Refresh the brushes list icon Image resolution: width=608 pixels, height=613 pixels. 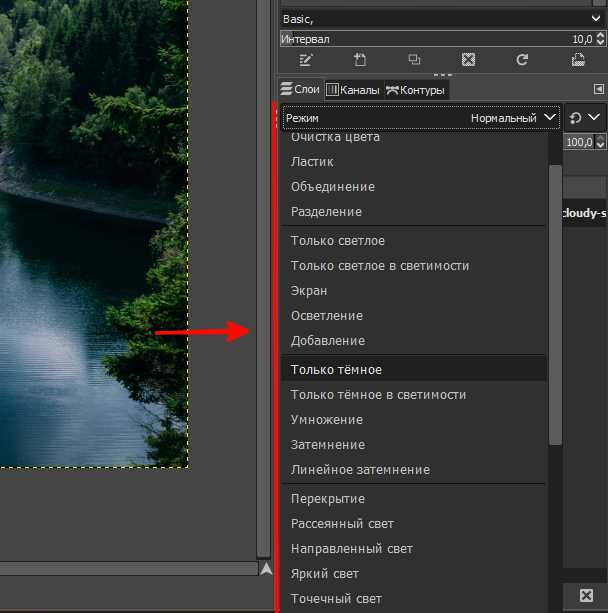point(522,60)
